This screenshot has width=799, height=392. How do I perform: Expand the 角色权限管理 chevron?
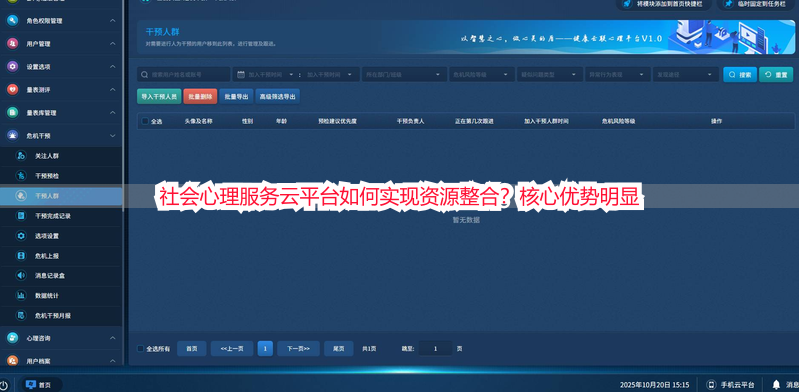[x=113, y=21]
